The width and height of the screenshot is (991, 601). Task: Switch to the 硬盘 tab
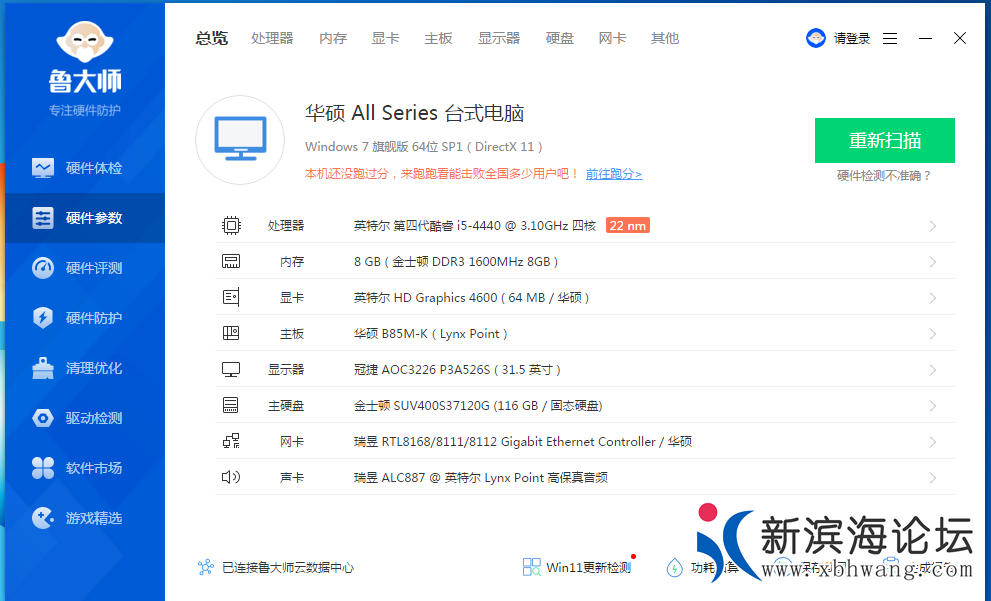coord(560,38)
